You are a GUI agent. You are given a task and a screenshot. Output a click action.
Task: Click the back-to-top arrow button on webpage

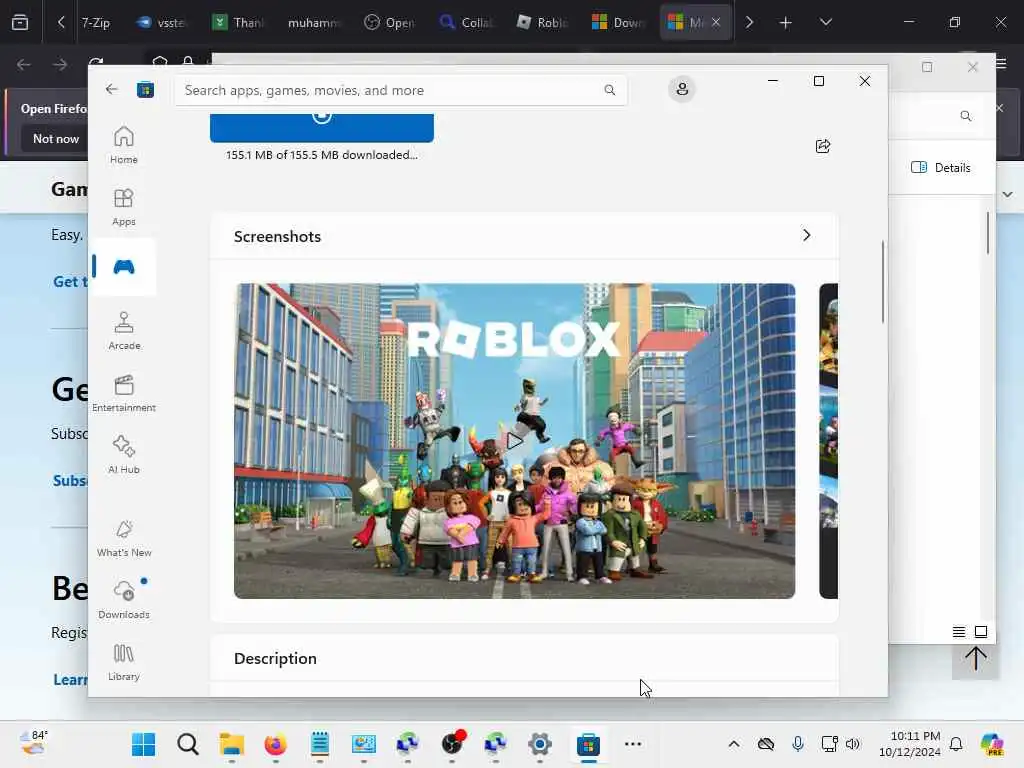tap(976, 659)
